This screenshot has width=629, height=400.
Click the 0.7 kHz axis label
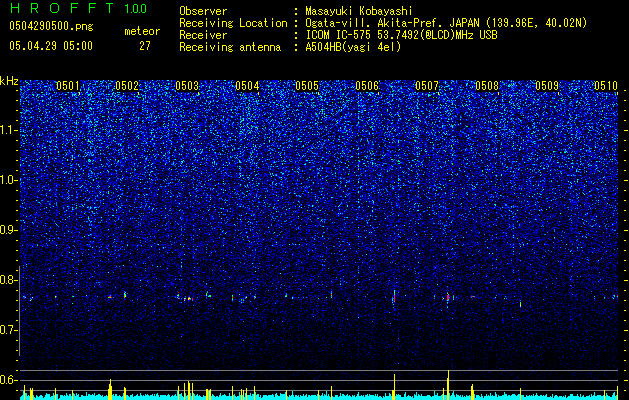click(9, 330)
